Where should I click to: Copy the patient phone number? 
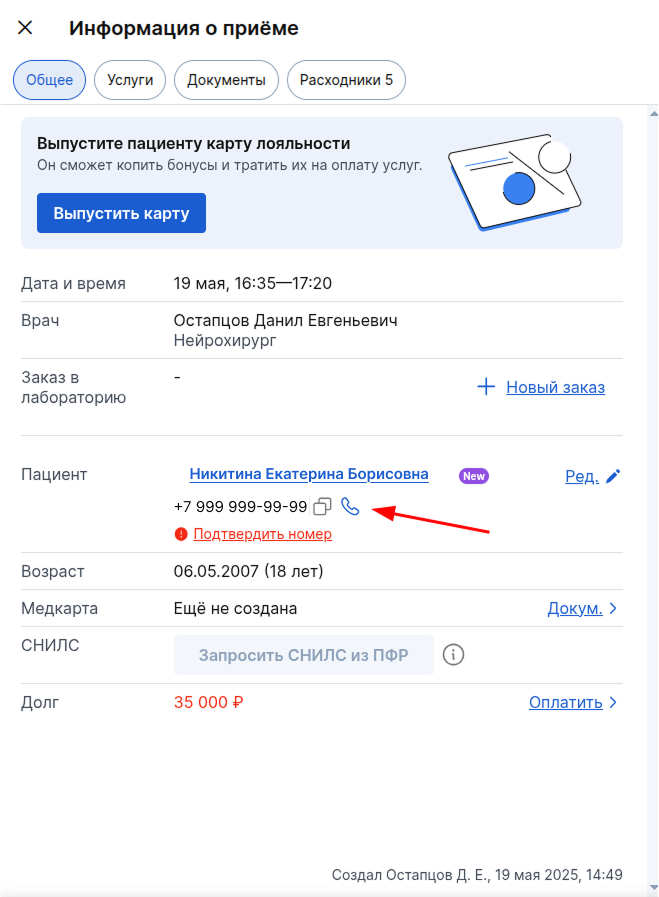pyautogui.click(x=322, y=506)
